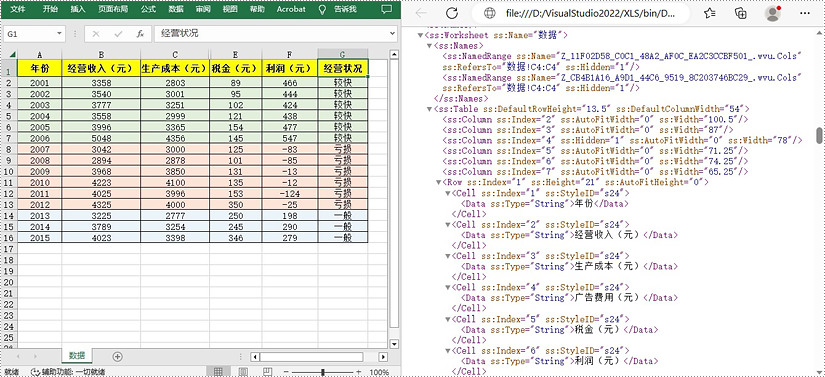Open the browser three-dot settings menu

(804, 13)
